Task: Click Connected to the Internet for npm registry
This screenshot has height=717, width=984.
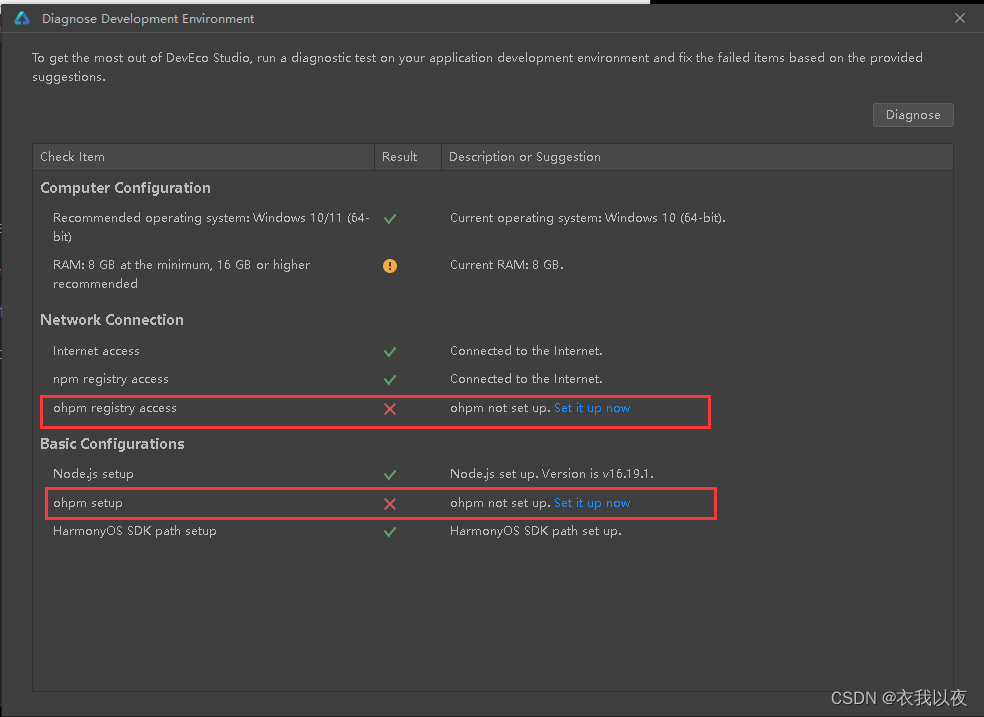Action: [x=526, y=379]
